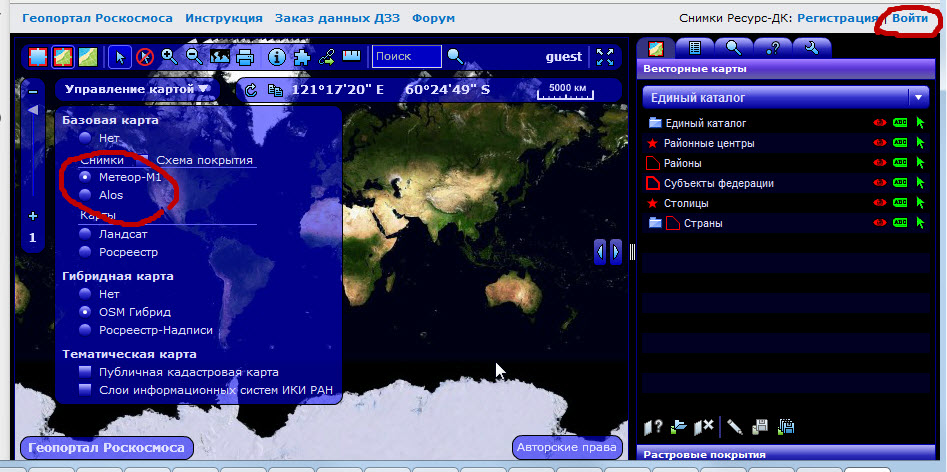Choose Ландсат as the base map

point(86,233)
